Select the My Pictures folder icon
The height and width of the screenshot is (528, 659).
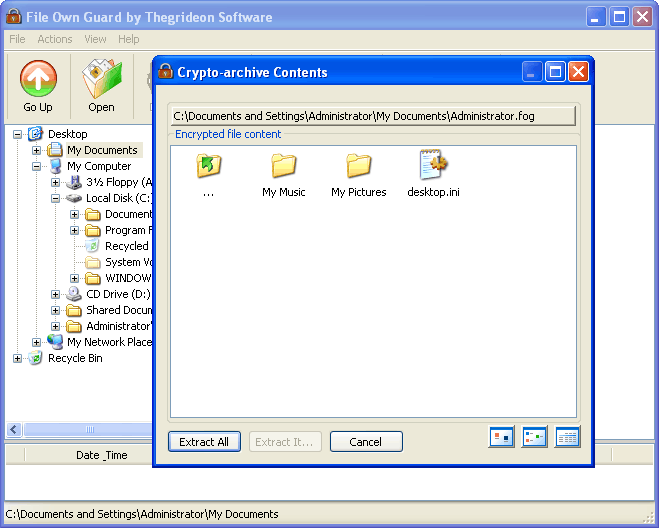pyautogui.click(x=358, y=166)
